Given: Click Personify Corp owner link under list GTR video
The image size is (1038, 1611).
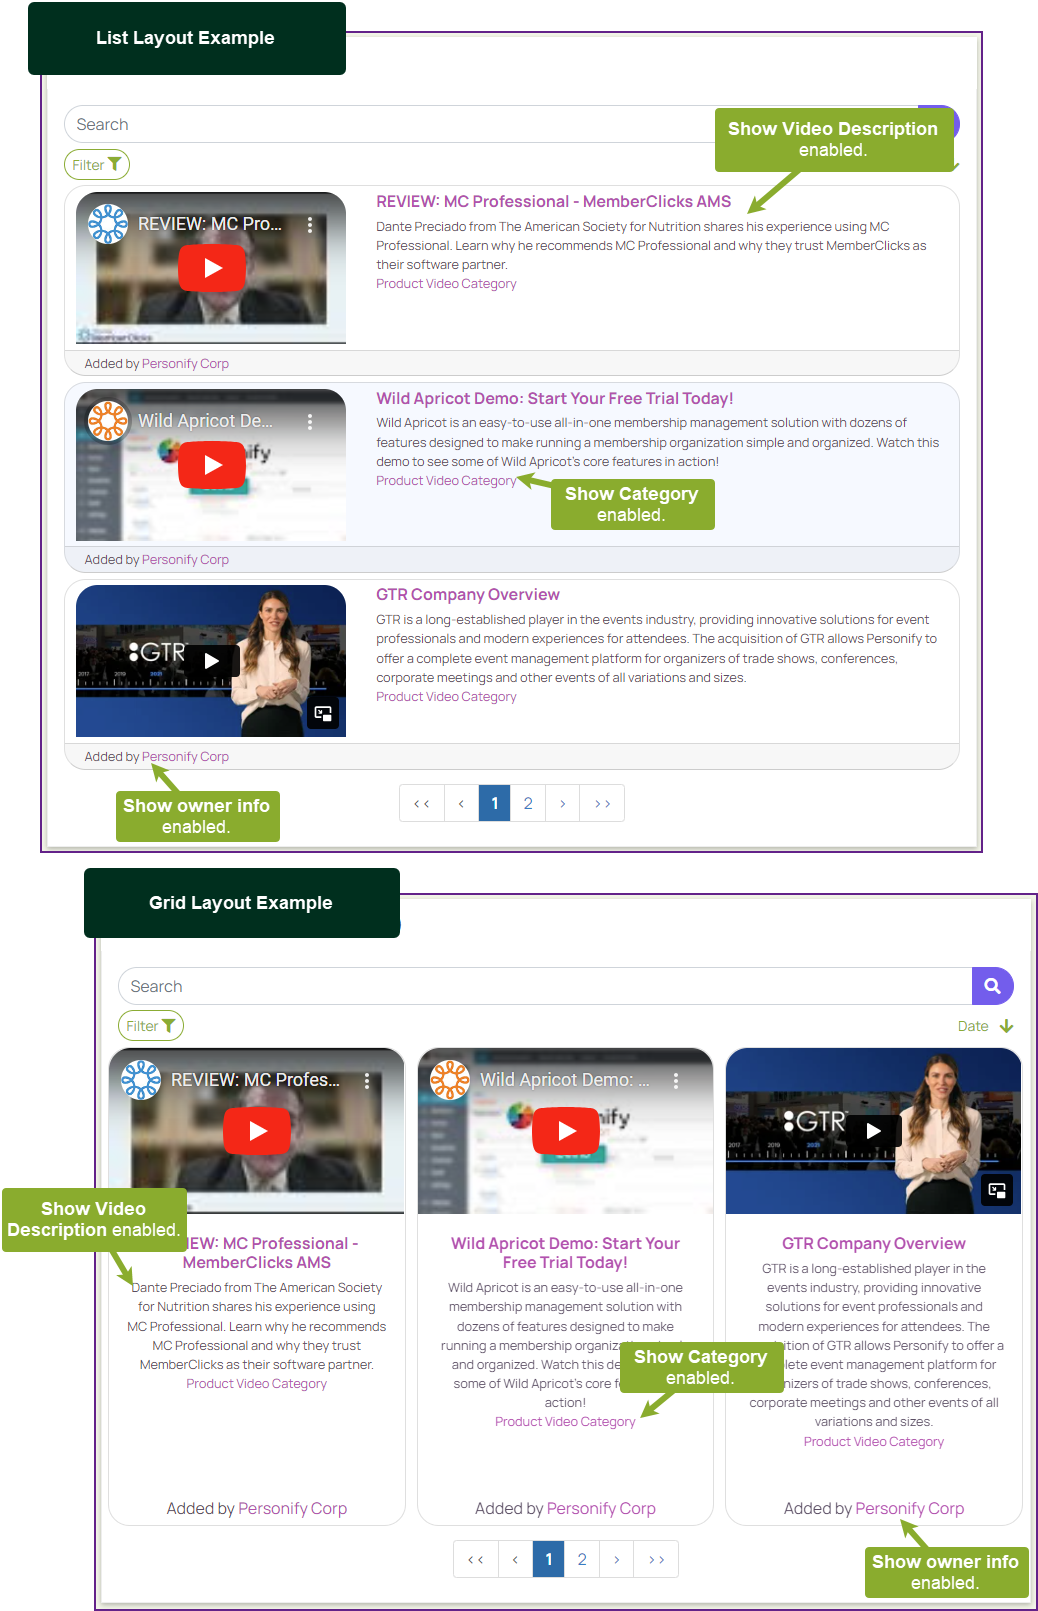Looking at the screenshot, I should coord(185,757).
